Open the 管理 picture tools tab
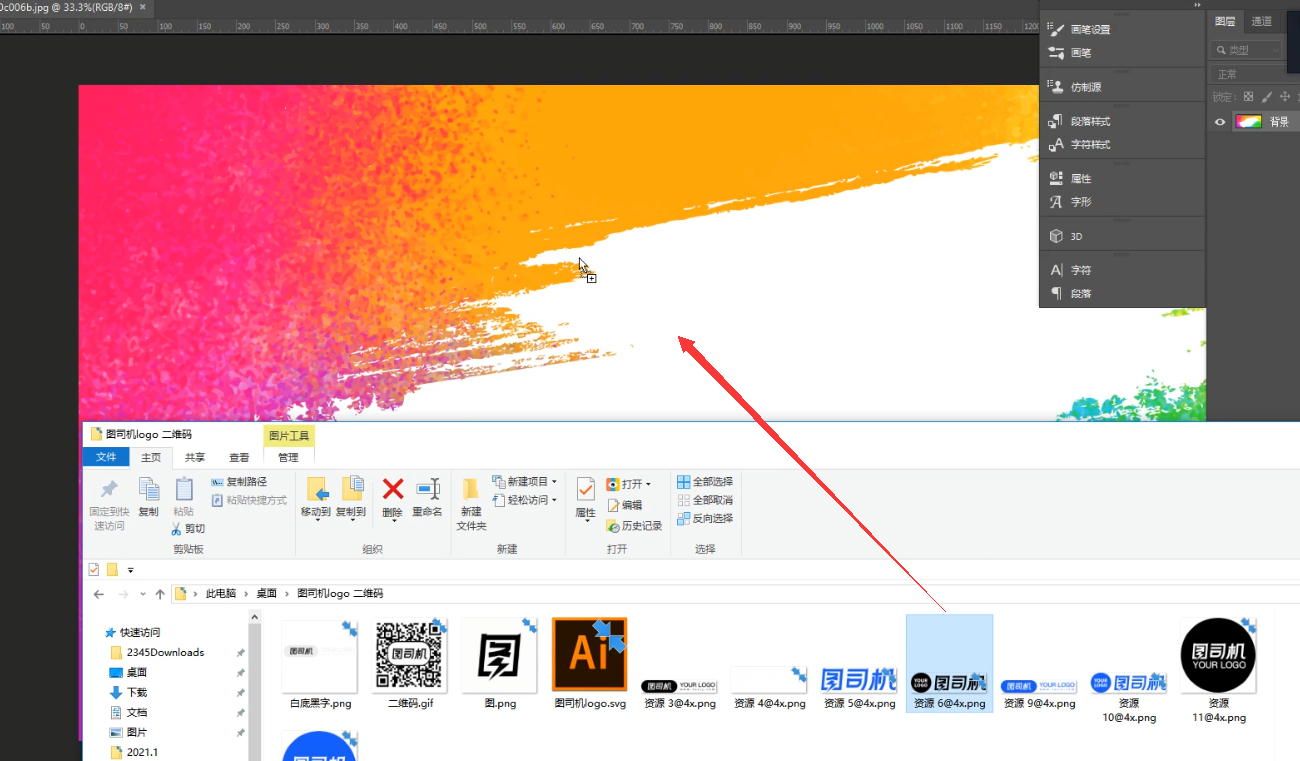 coord(288,457)
